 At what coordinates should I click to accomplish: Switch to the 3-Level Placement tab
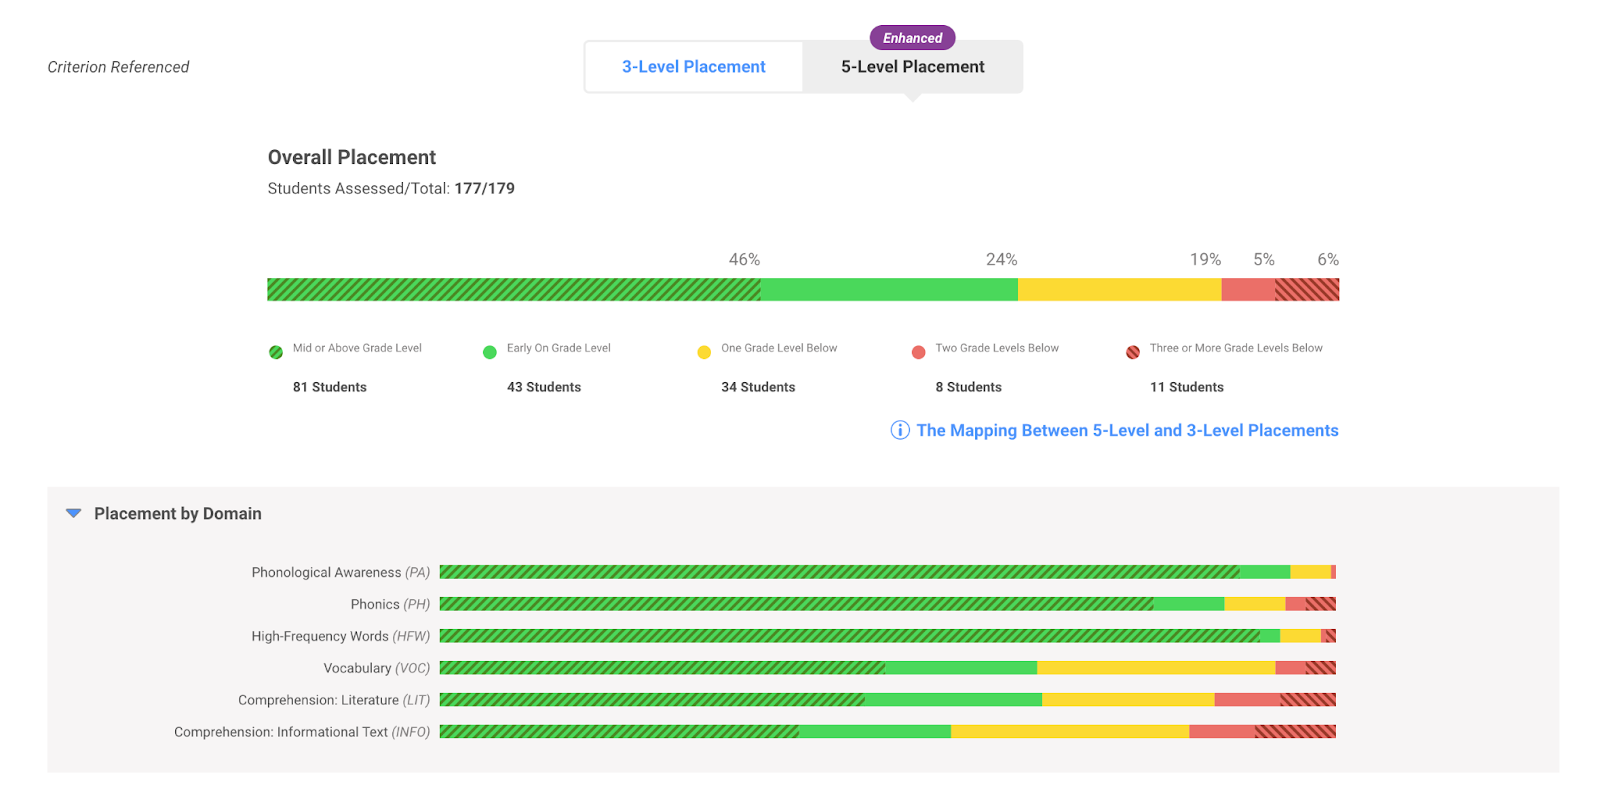click(693, 67)
